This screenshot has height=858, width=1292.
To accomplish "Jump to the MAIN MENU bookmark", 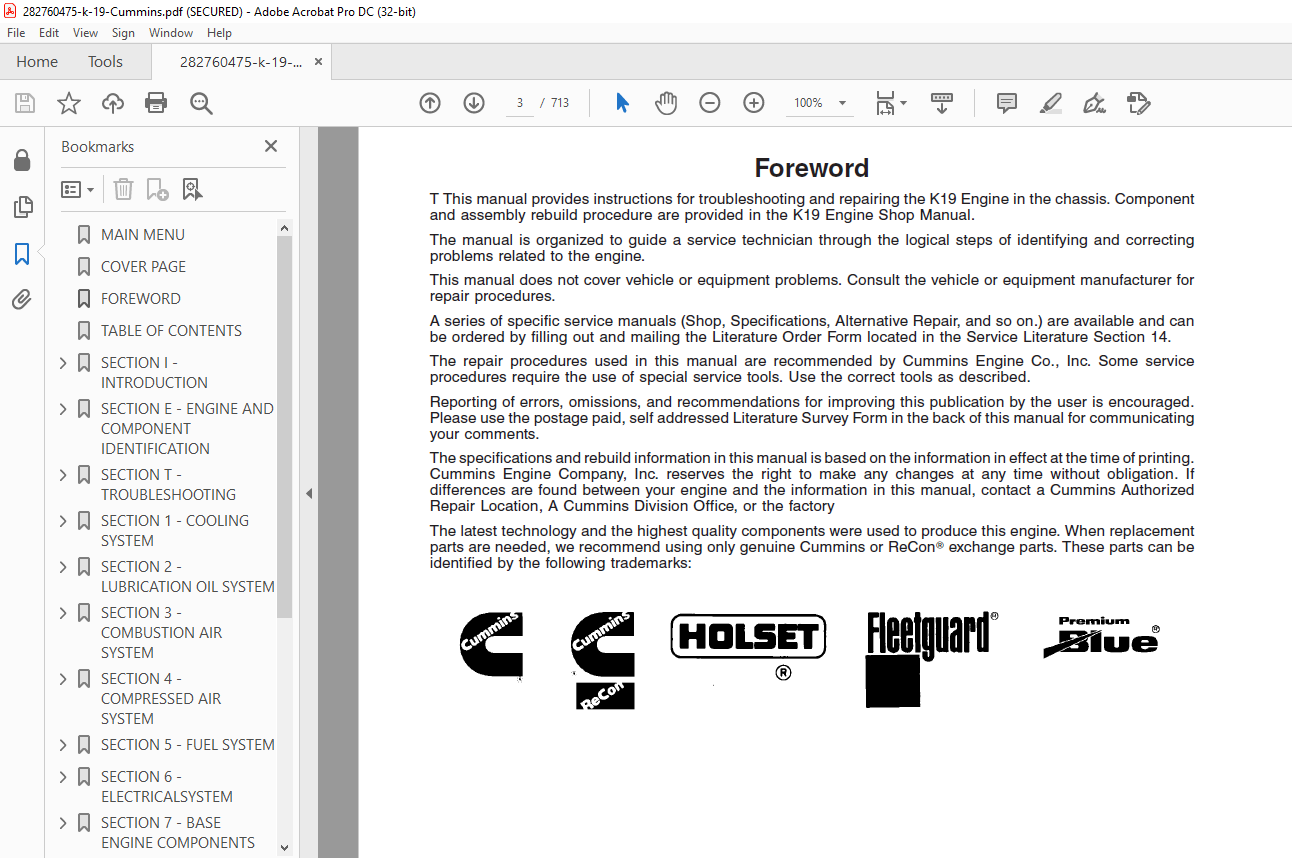I will (143, 235).
